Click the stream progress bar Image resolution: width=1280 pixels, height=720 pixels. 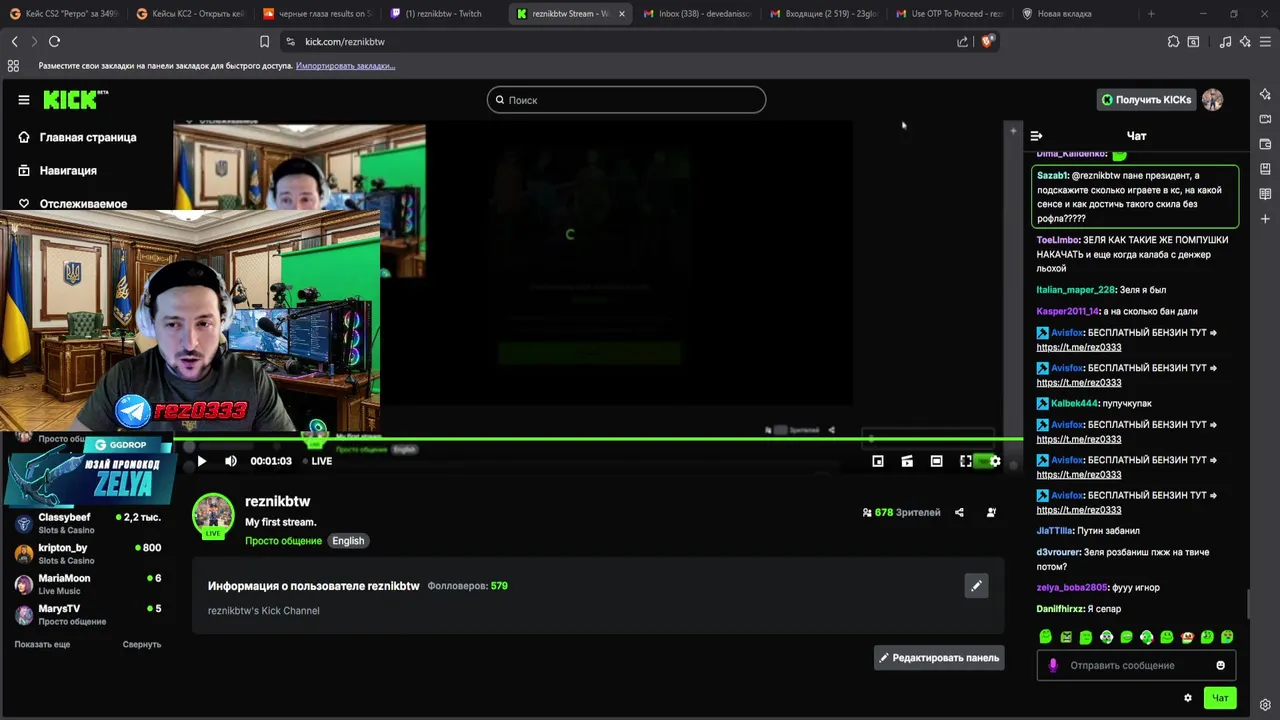(598, 439)
